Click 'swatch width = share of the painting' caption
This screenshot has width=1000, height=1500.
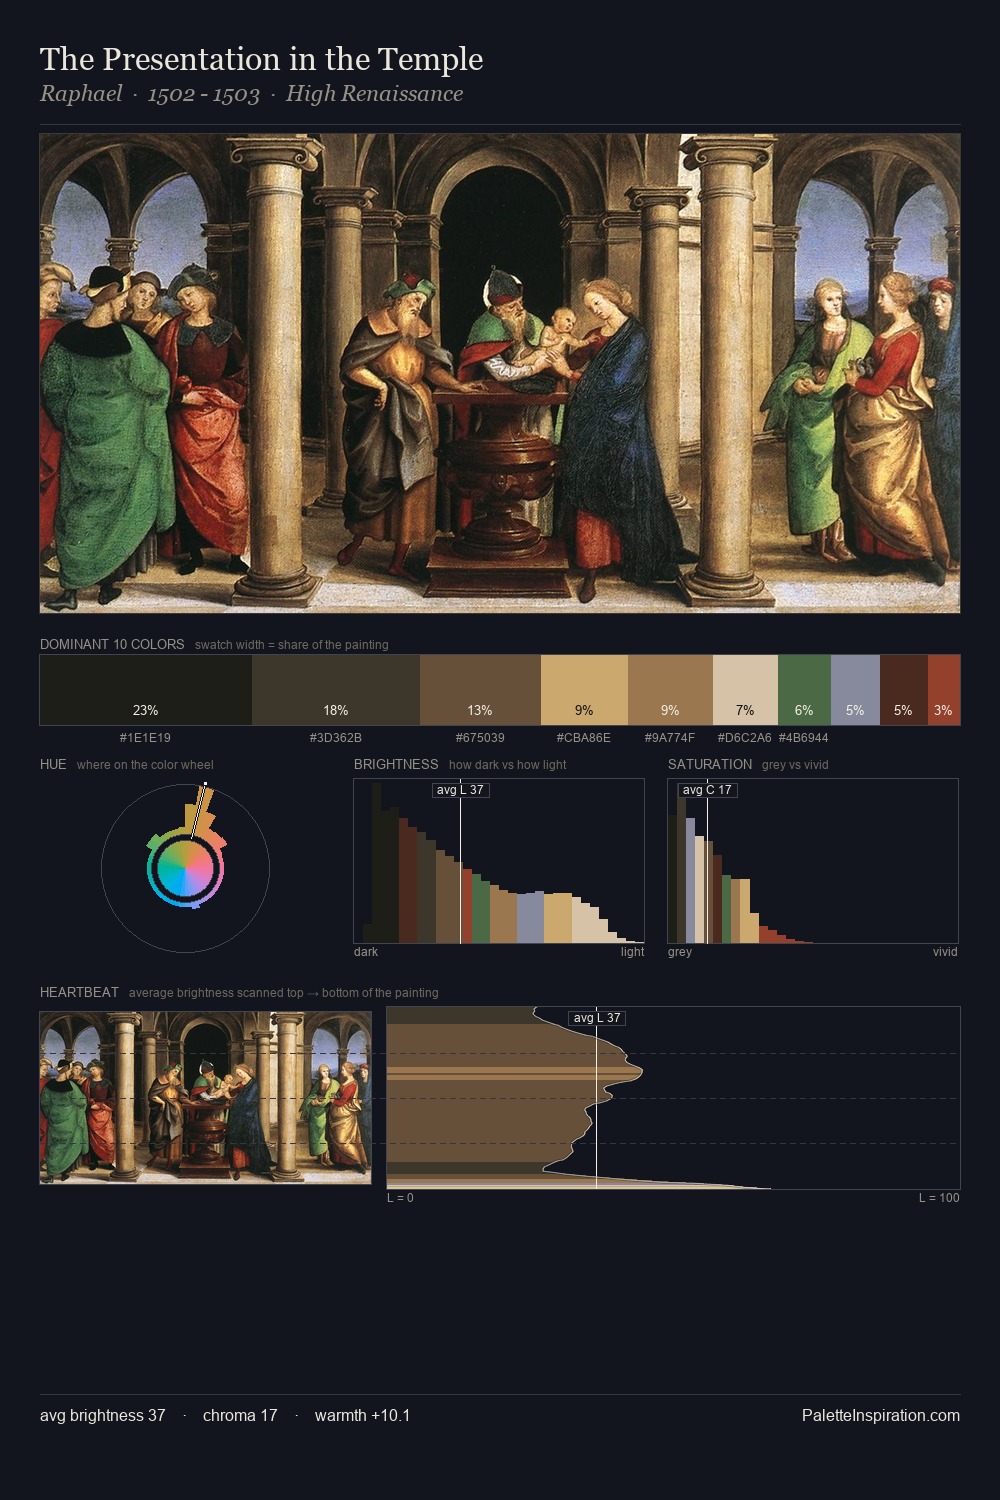[292, 645]
